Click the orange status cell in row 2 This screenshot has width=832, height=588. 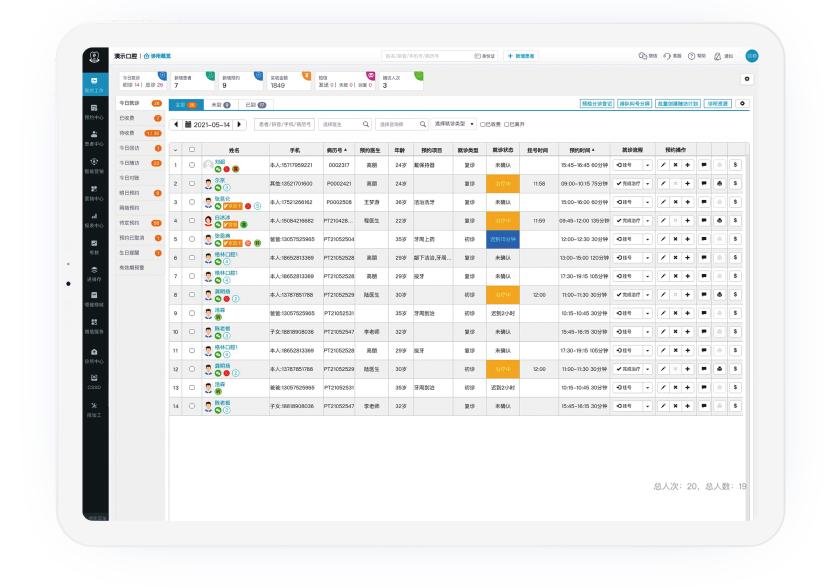(x=502, y=184)
